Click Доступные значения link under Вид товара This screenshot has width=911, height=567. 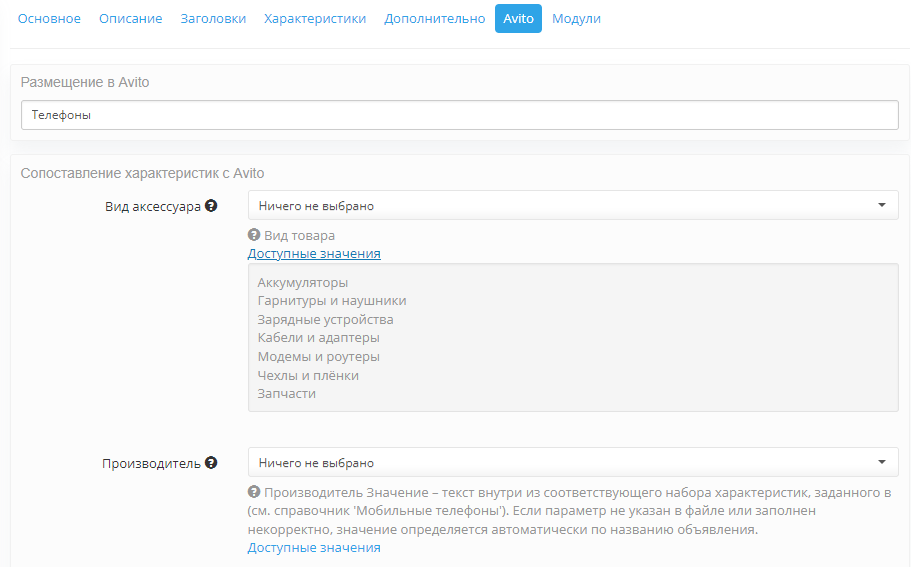[314, 253]
